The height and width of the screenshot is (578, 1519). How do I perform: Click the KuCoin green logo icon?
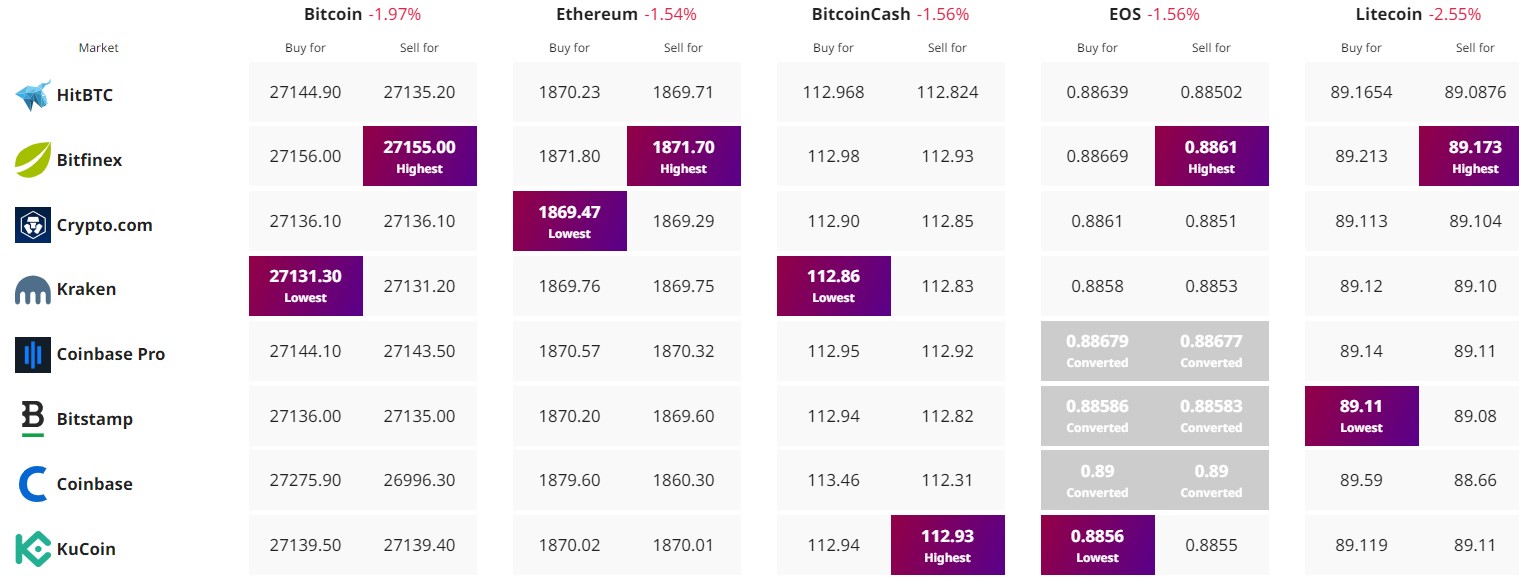tap(33, 549)
